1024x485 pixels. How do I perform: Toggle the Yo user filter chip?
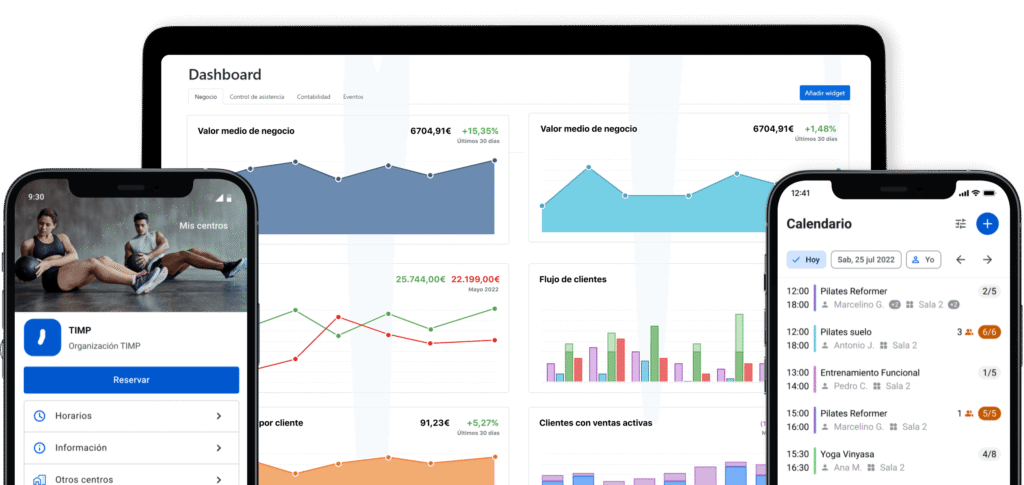point(923,260)
